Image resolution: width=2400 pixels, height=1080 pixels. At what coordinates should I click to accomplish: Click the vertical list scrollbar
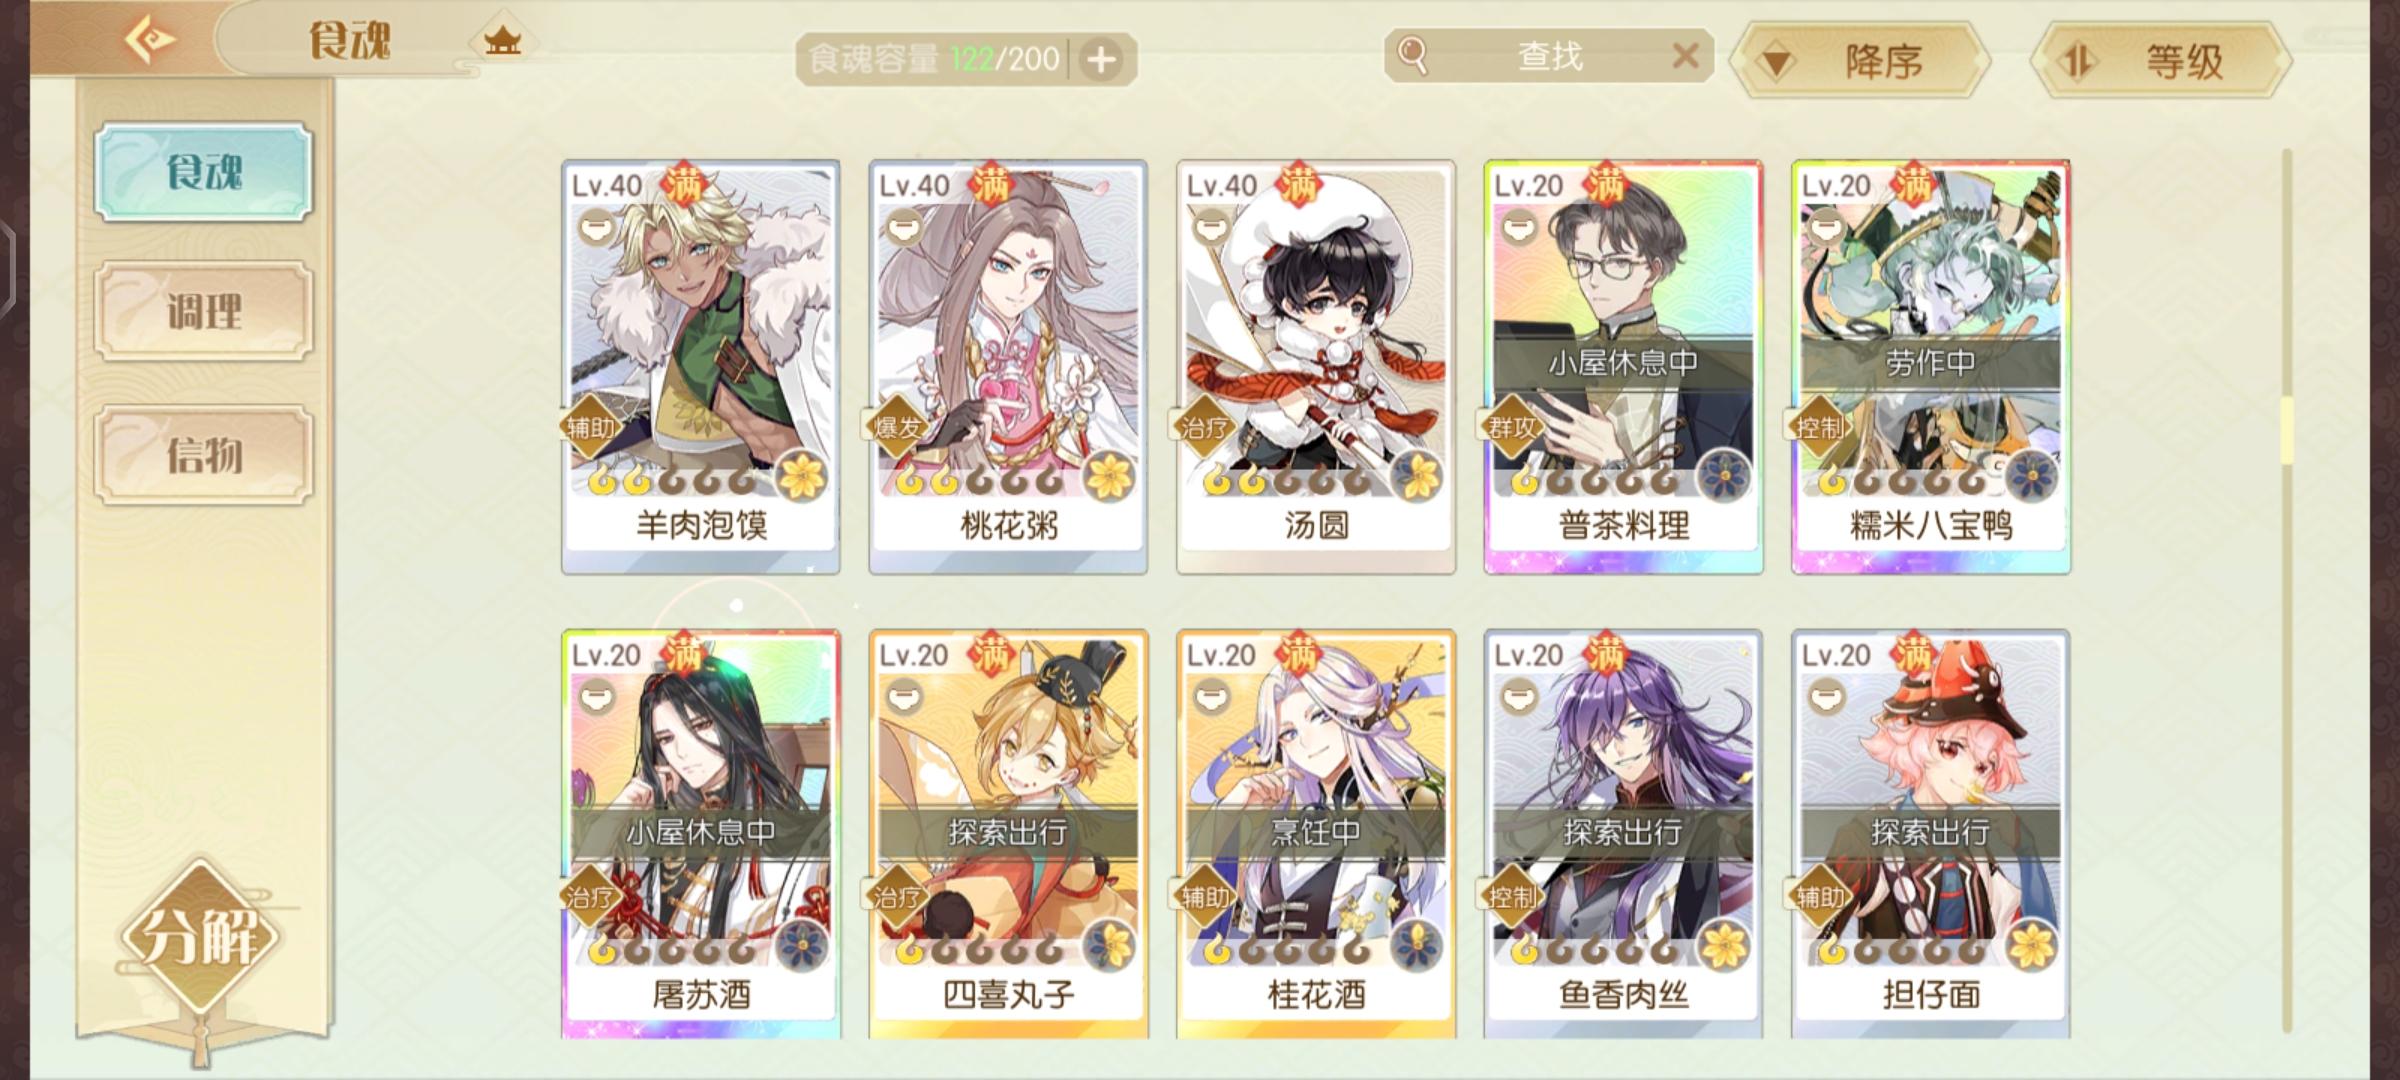(x=2286, y=590)
